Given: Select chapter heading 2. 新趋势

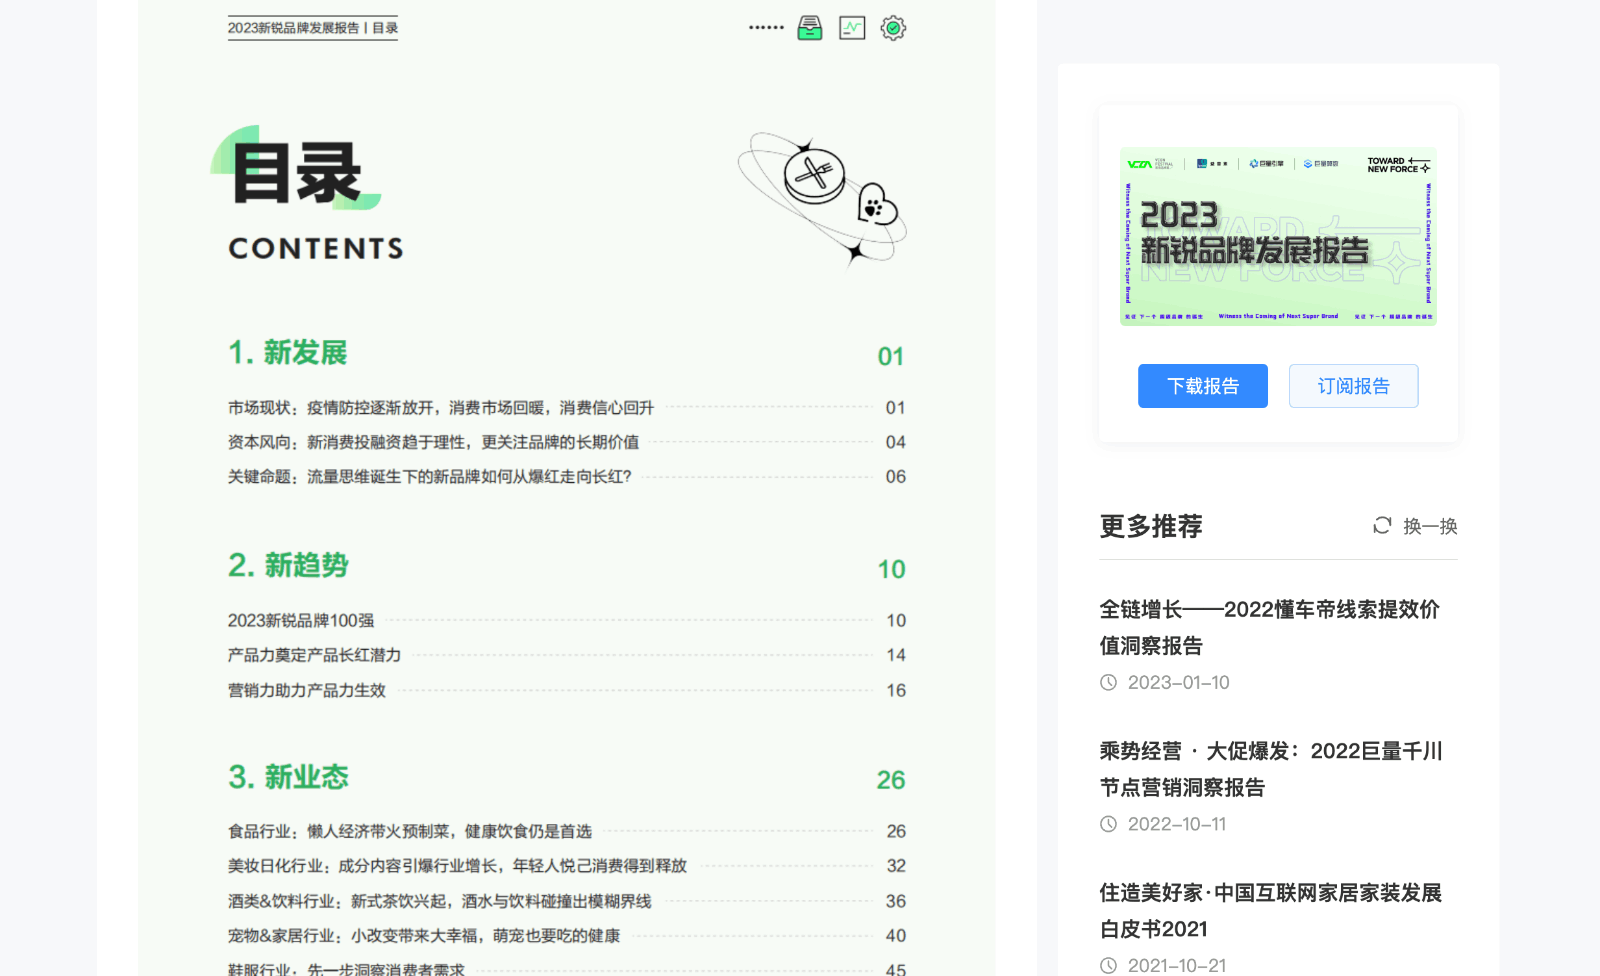Looking at the screenshot, I should coord(288,565).
